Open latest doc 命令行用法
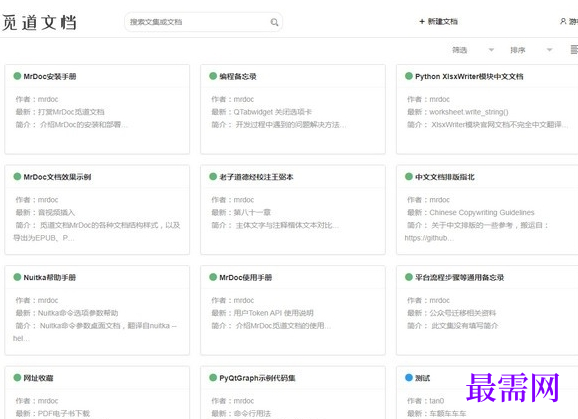 [x=252, y=413]
